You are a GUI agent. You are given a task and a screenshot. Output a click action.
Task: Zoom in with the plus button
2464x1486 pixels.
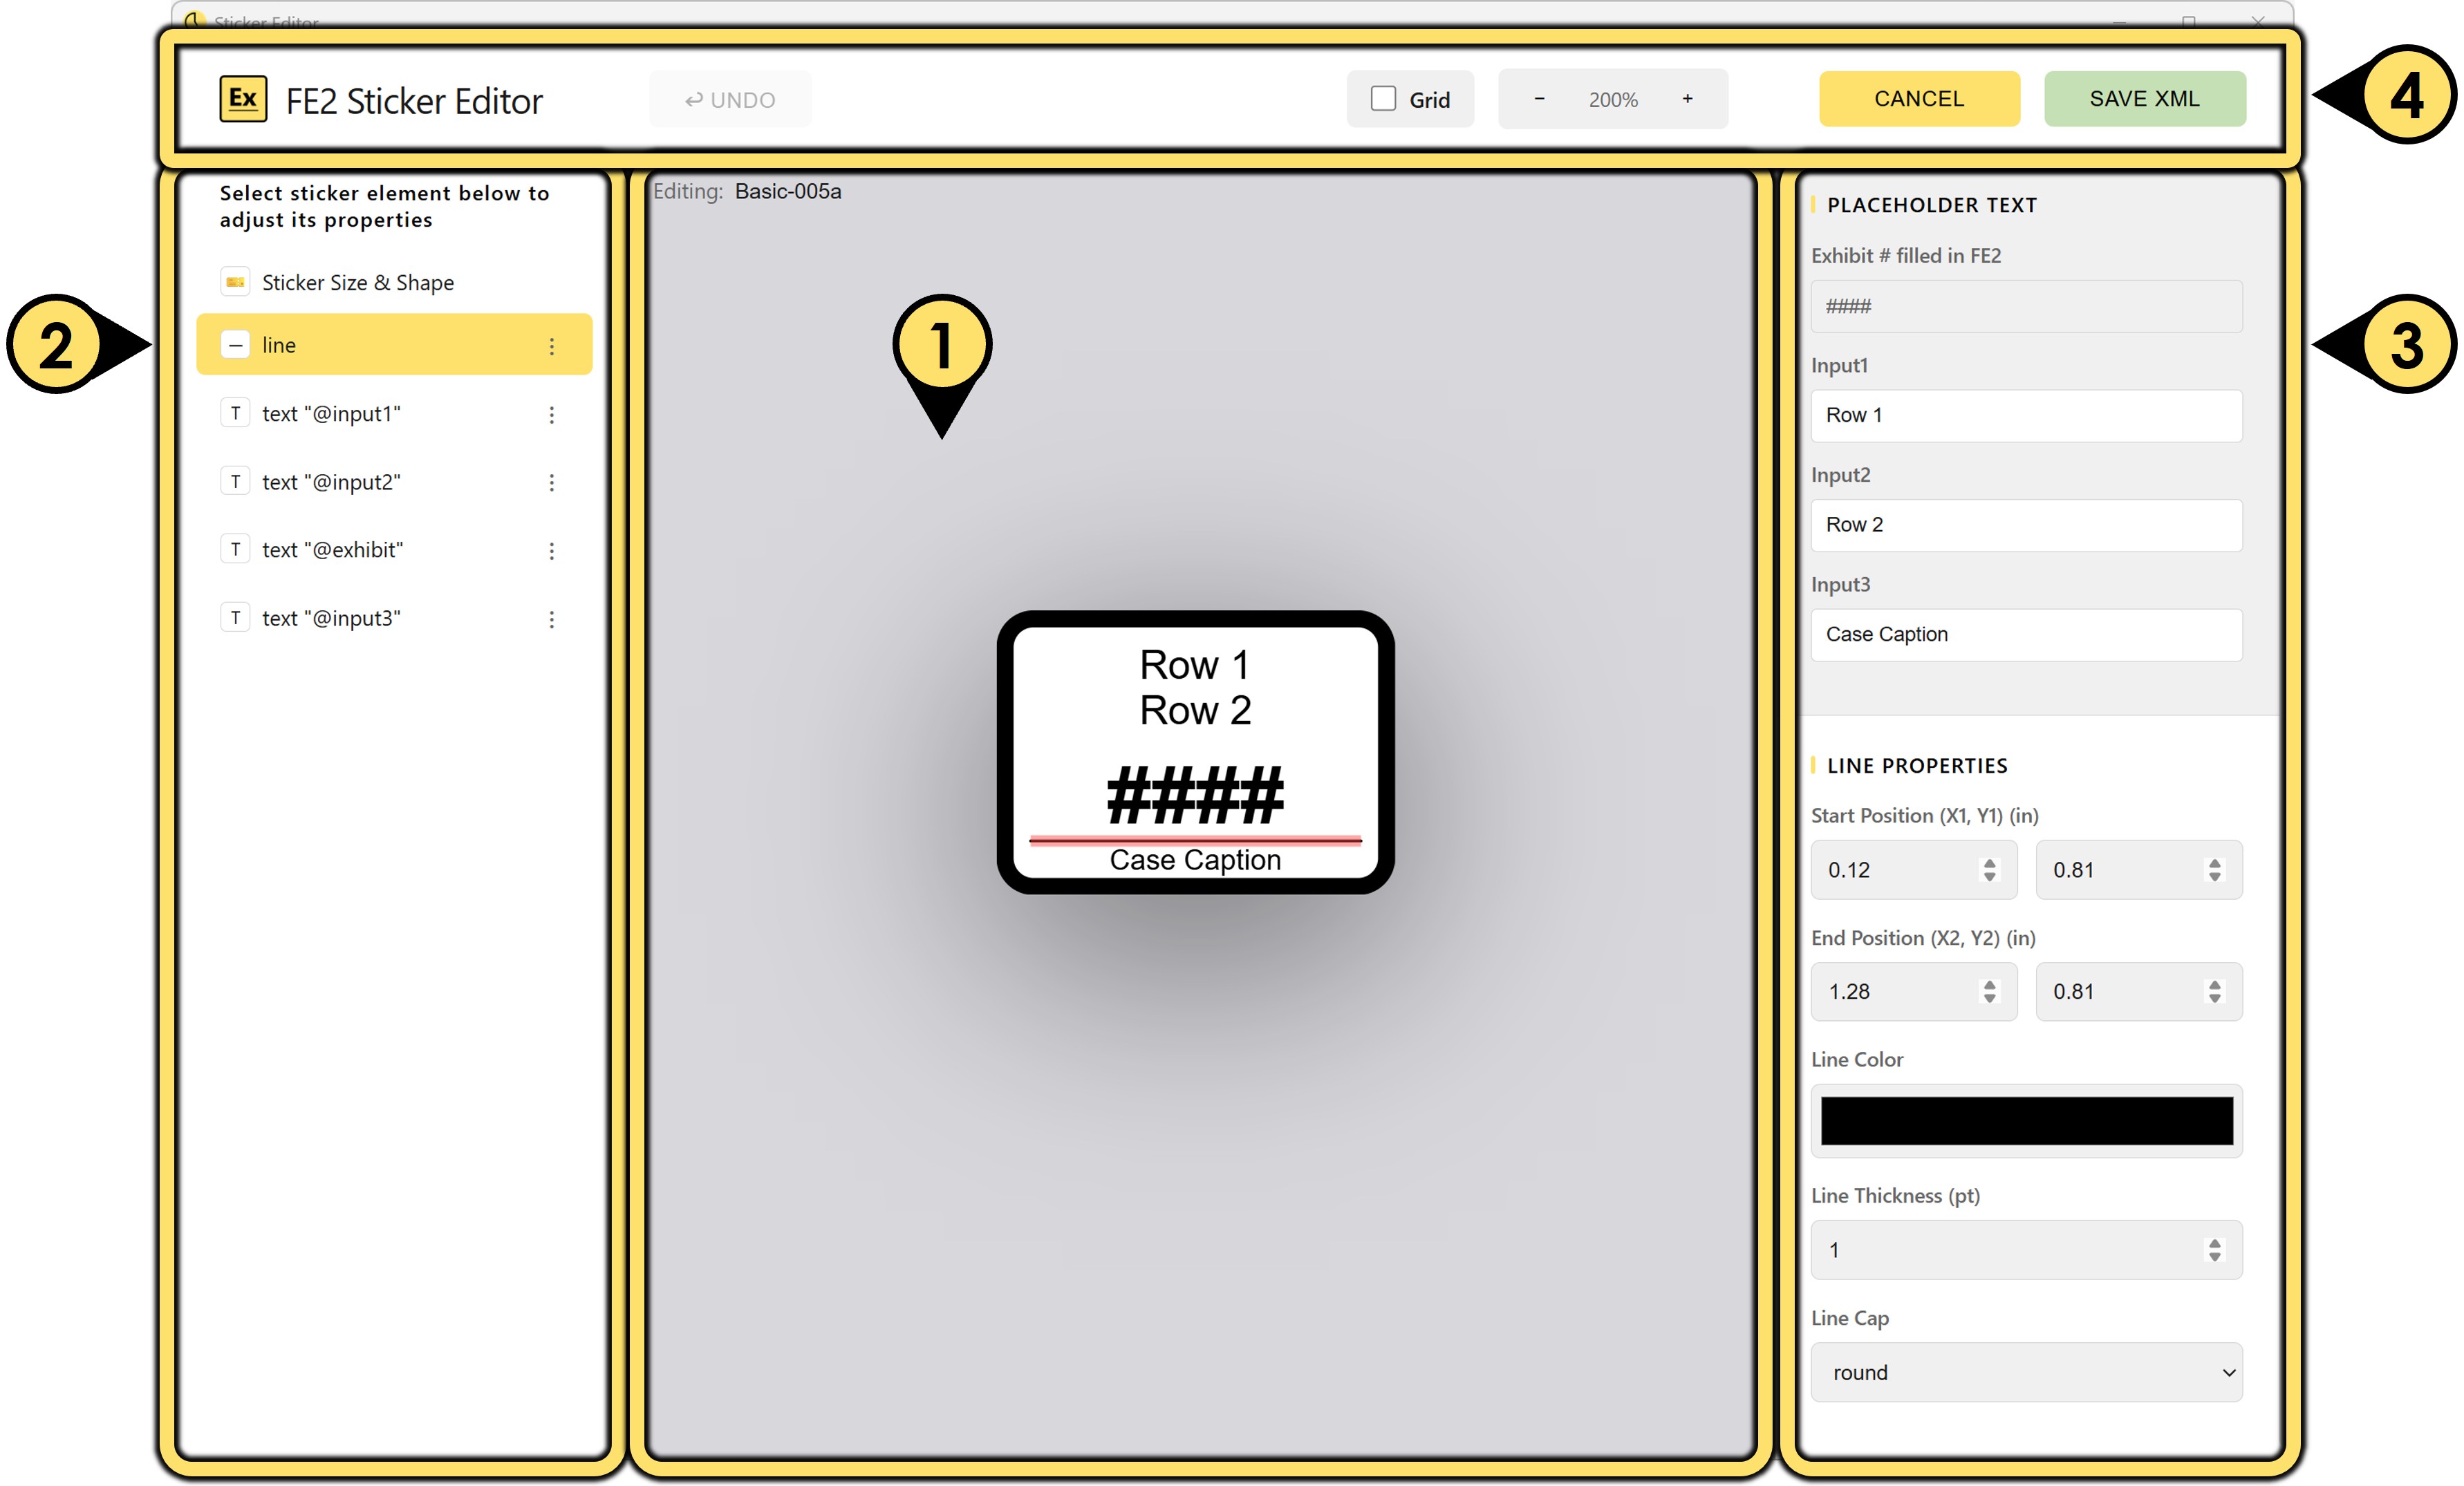pos(1687,99)
